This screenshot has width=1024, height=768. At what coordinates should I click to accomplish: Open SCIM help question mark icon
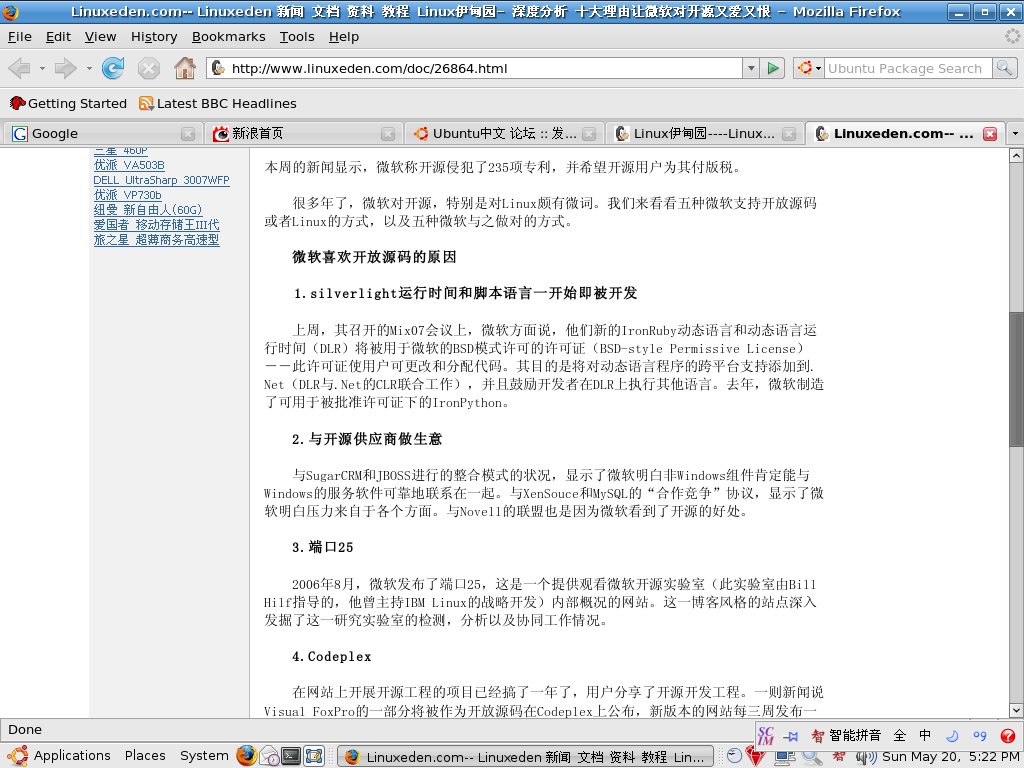(x=1008, y=736)
